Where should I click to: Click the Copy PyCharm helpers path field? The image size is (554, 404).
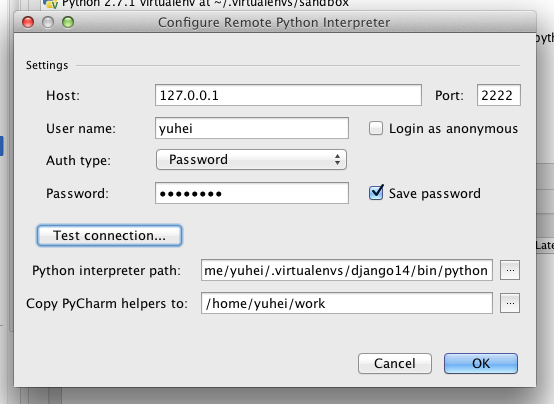pyautogui.click(x=347, y=303)
